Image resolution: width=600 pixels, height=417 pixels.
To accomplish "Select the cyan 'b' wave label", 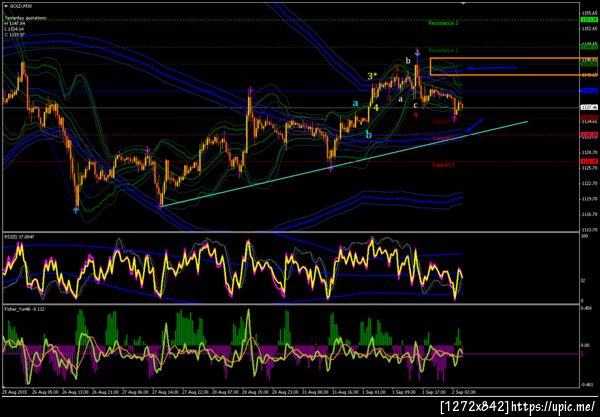I will 368,134.
